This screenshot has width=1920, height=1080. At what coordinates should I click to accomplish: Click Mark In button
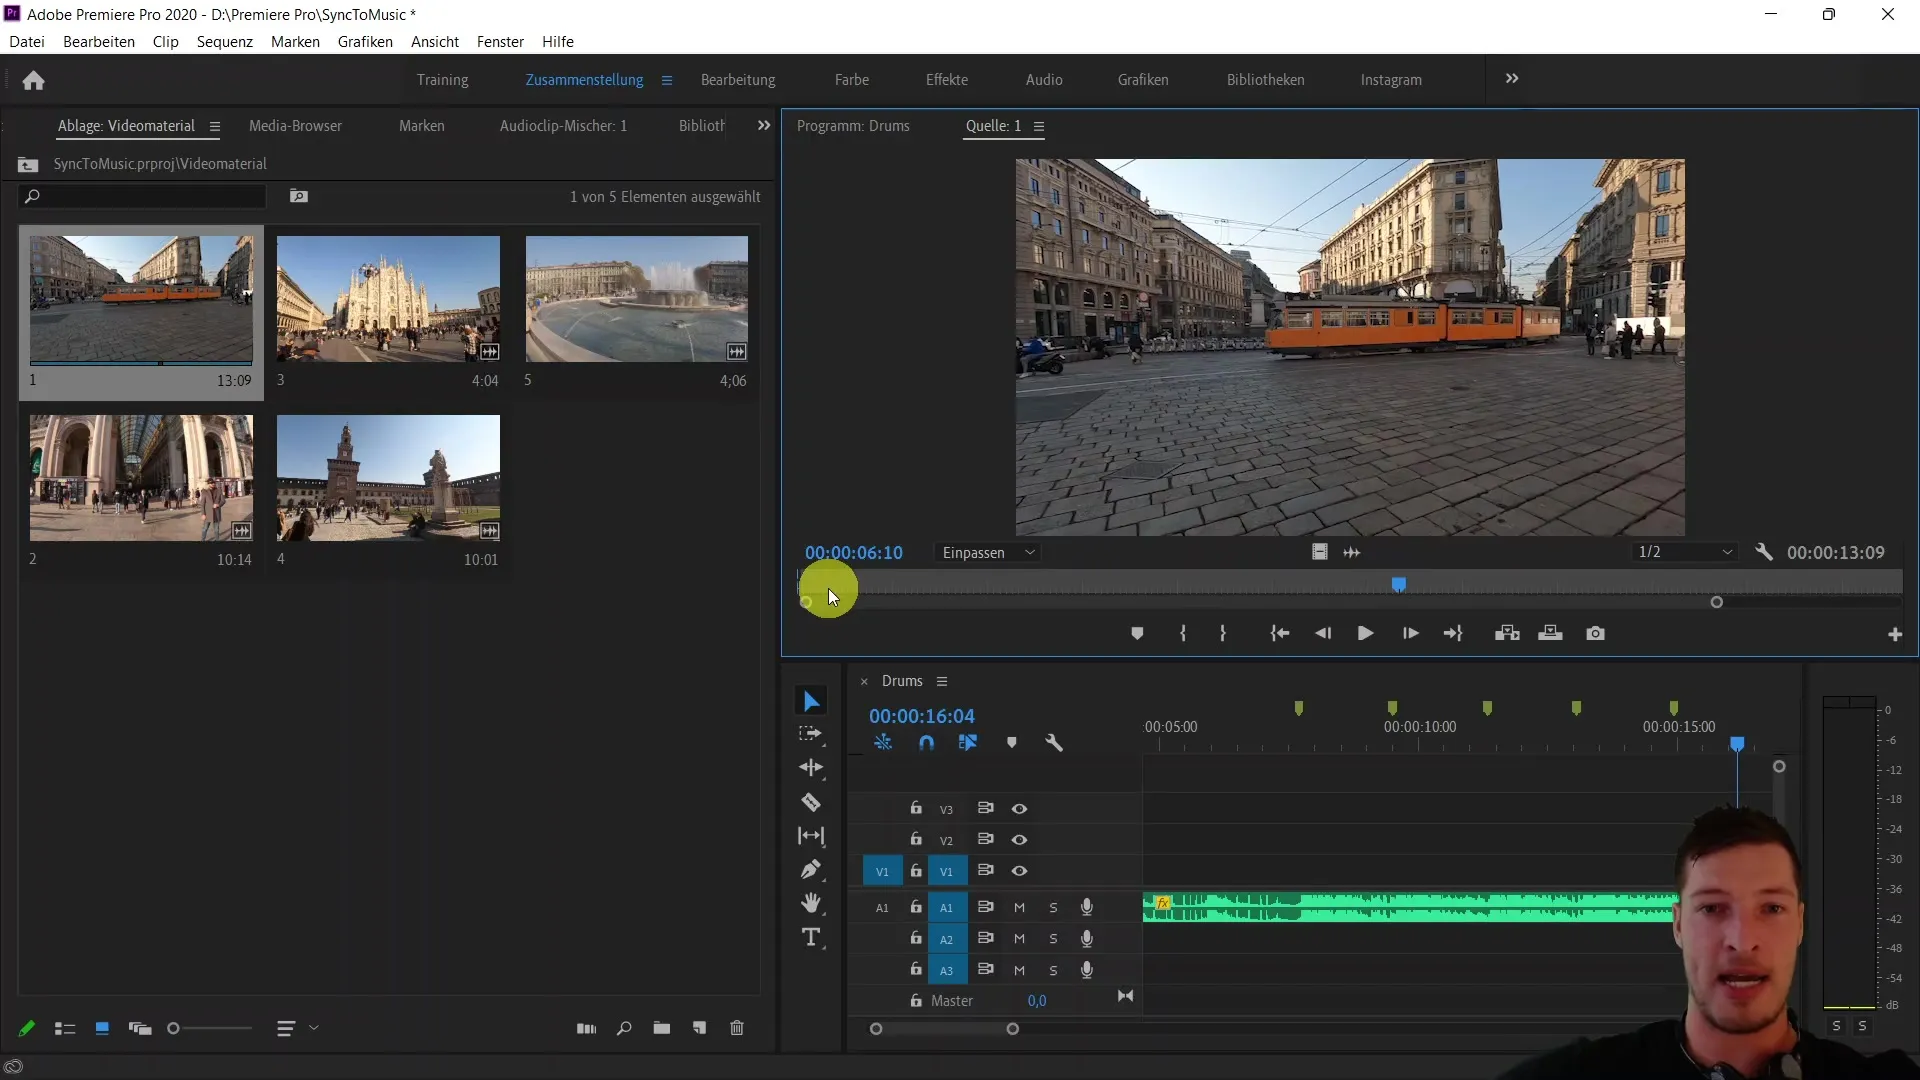coord(1183,633)
